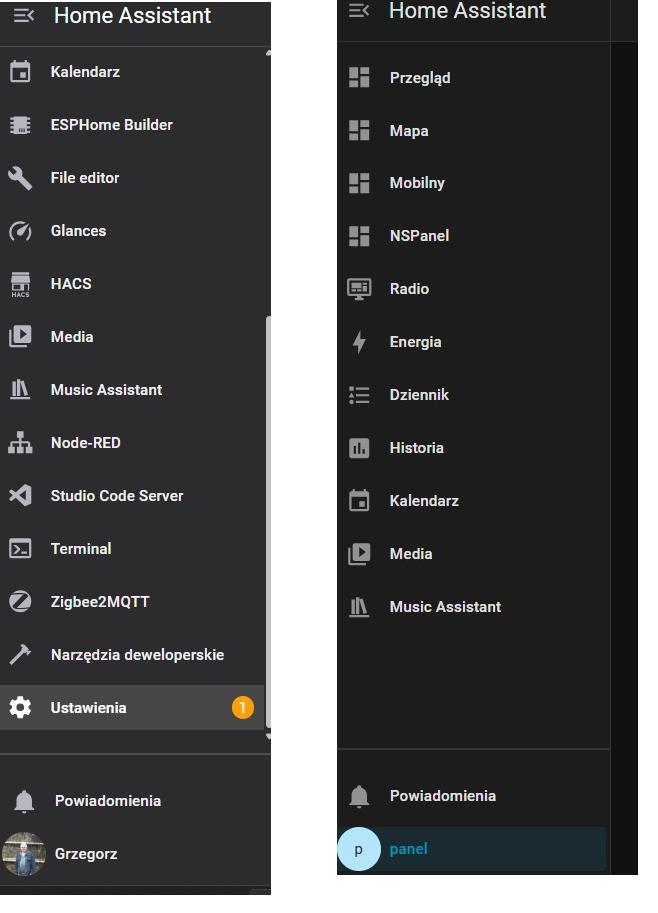Viewport: 658px width, 913px height.
Task: Click the orange update badge on Ustawienia
Action: pyautogui.click(x=242, y=708)
